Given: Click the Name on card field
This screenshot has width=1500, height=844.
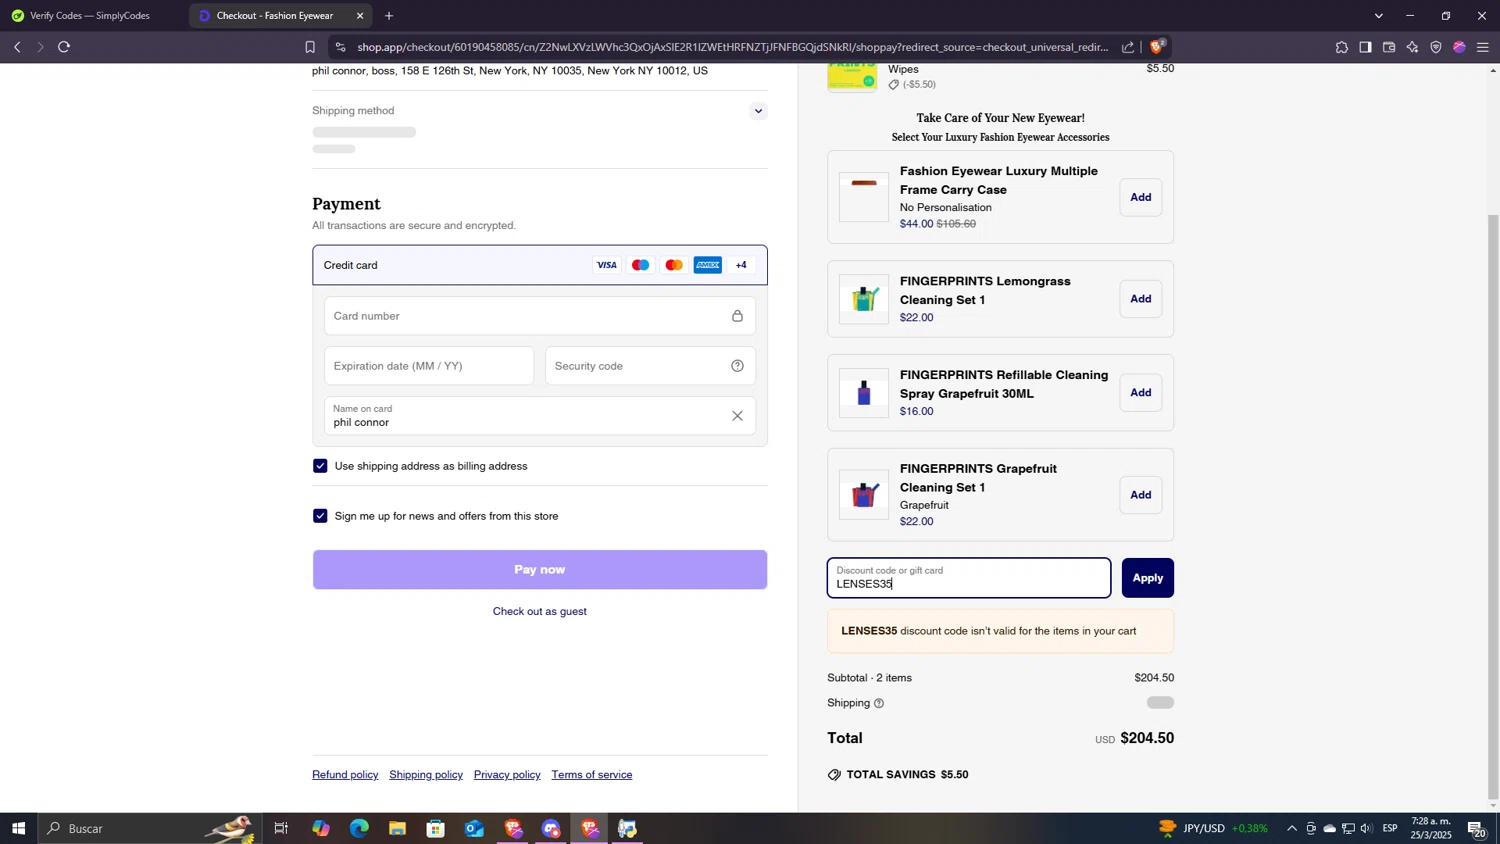Looking at the screenshot, I should [x=540, y=416].
